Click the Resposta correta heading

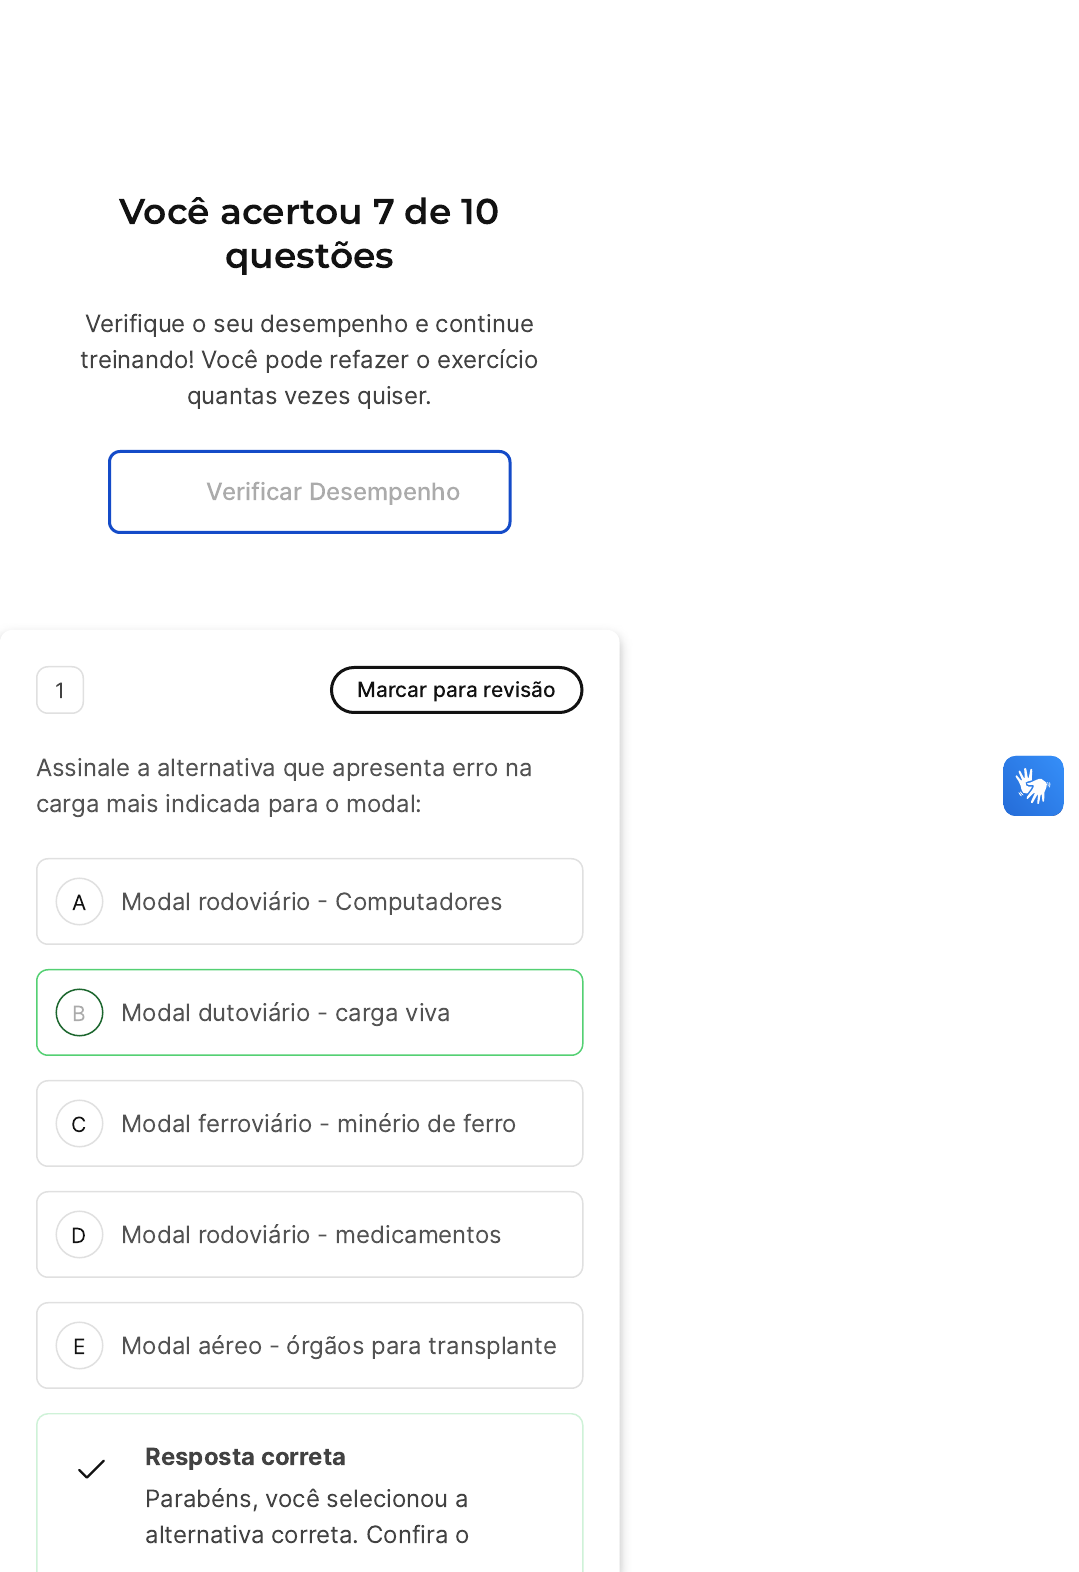click(245, 1457)
